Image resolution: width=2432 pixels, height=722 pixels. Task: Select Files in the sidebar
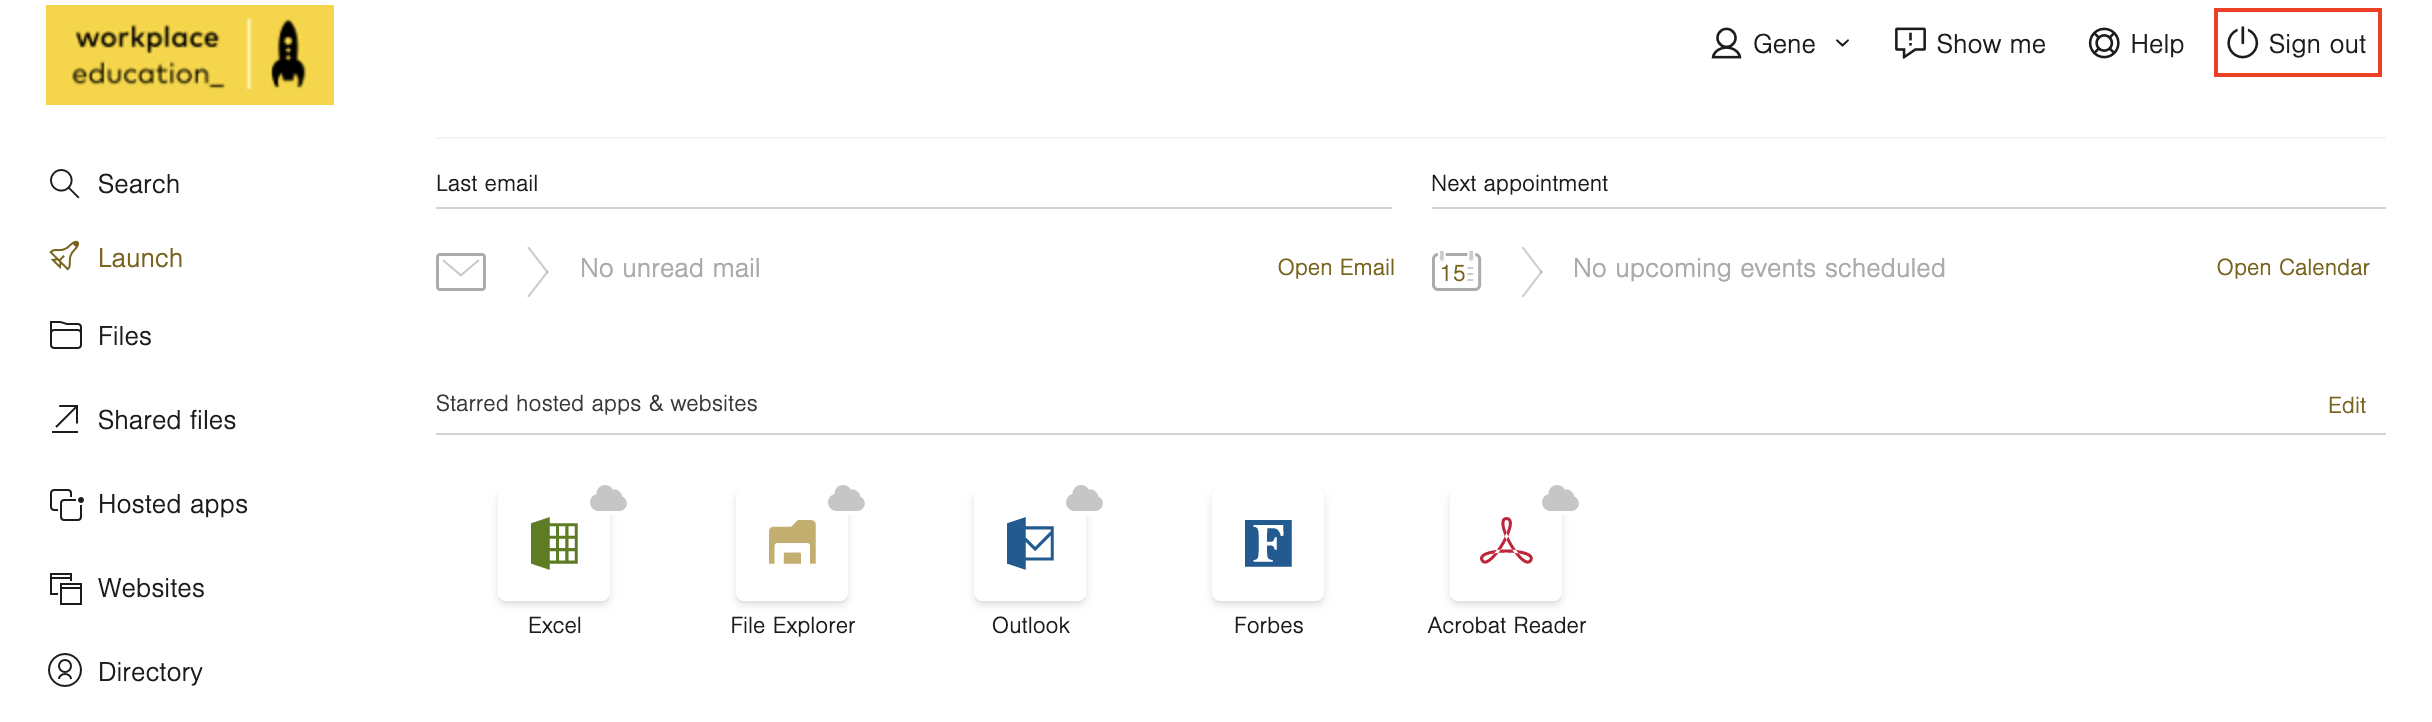click(x=101, y=336)
